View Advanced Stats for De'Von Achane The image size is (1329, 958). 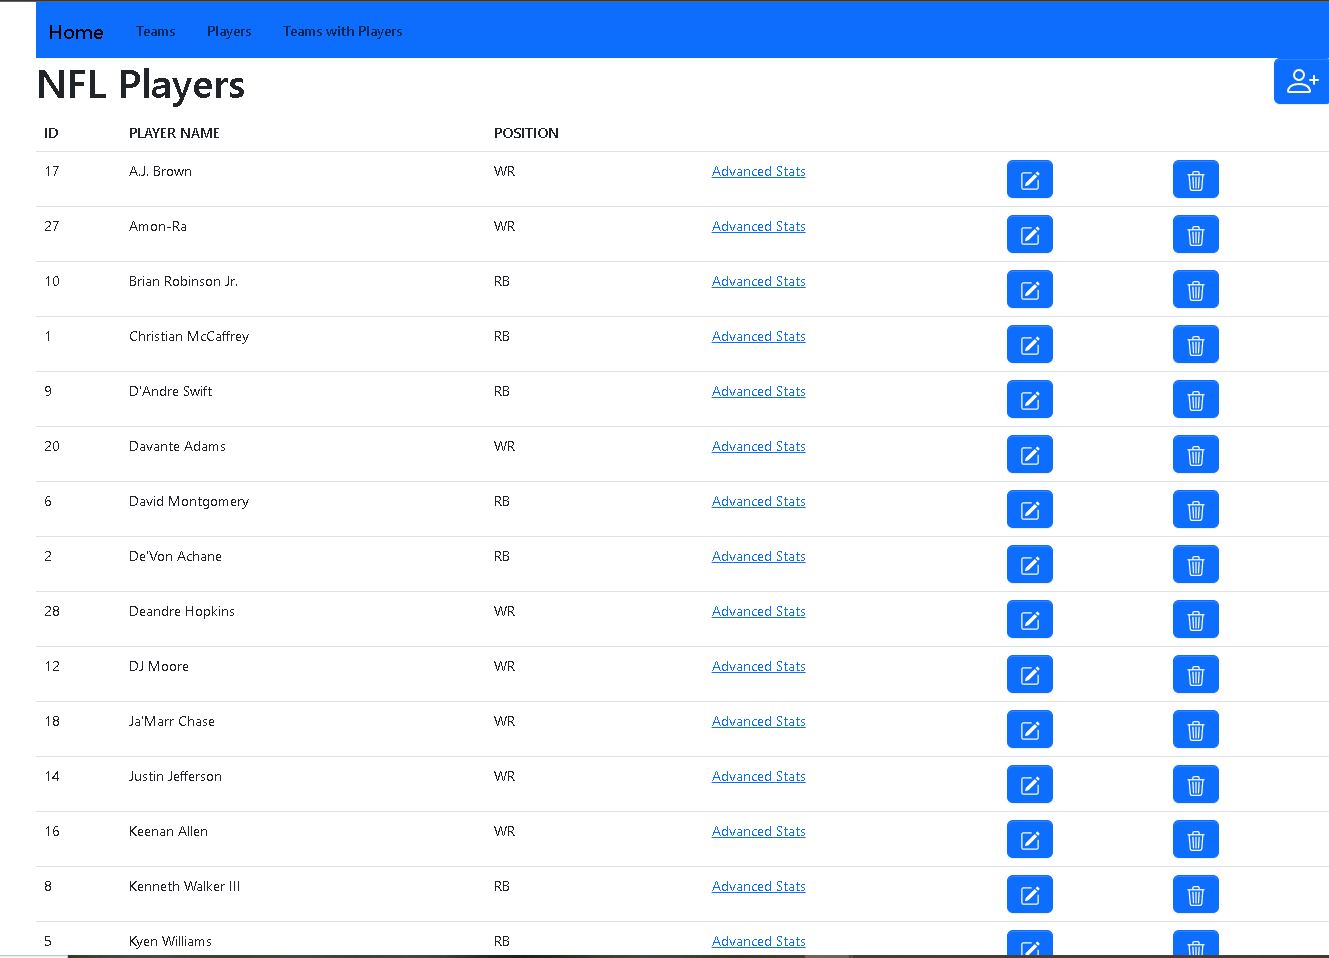[x=758, y=557]
